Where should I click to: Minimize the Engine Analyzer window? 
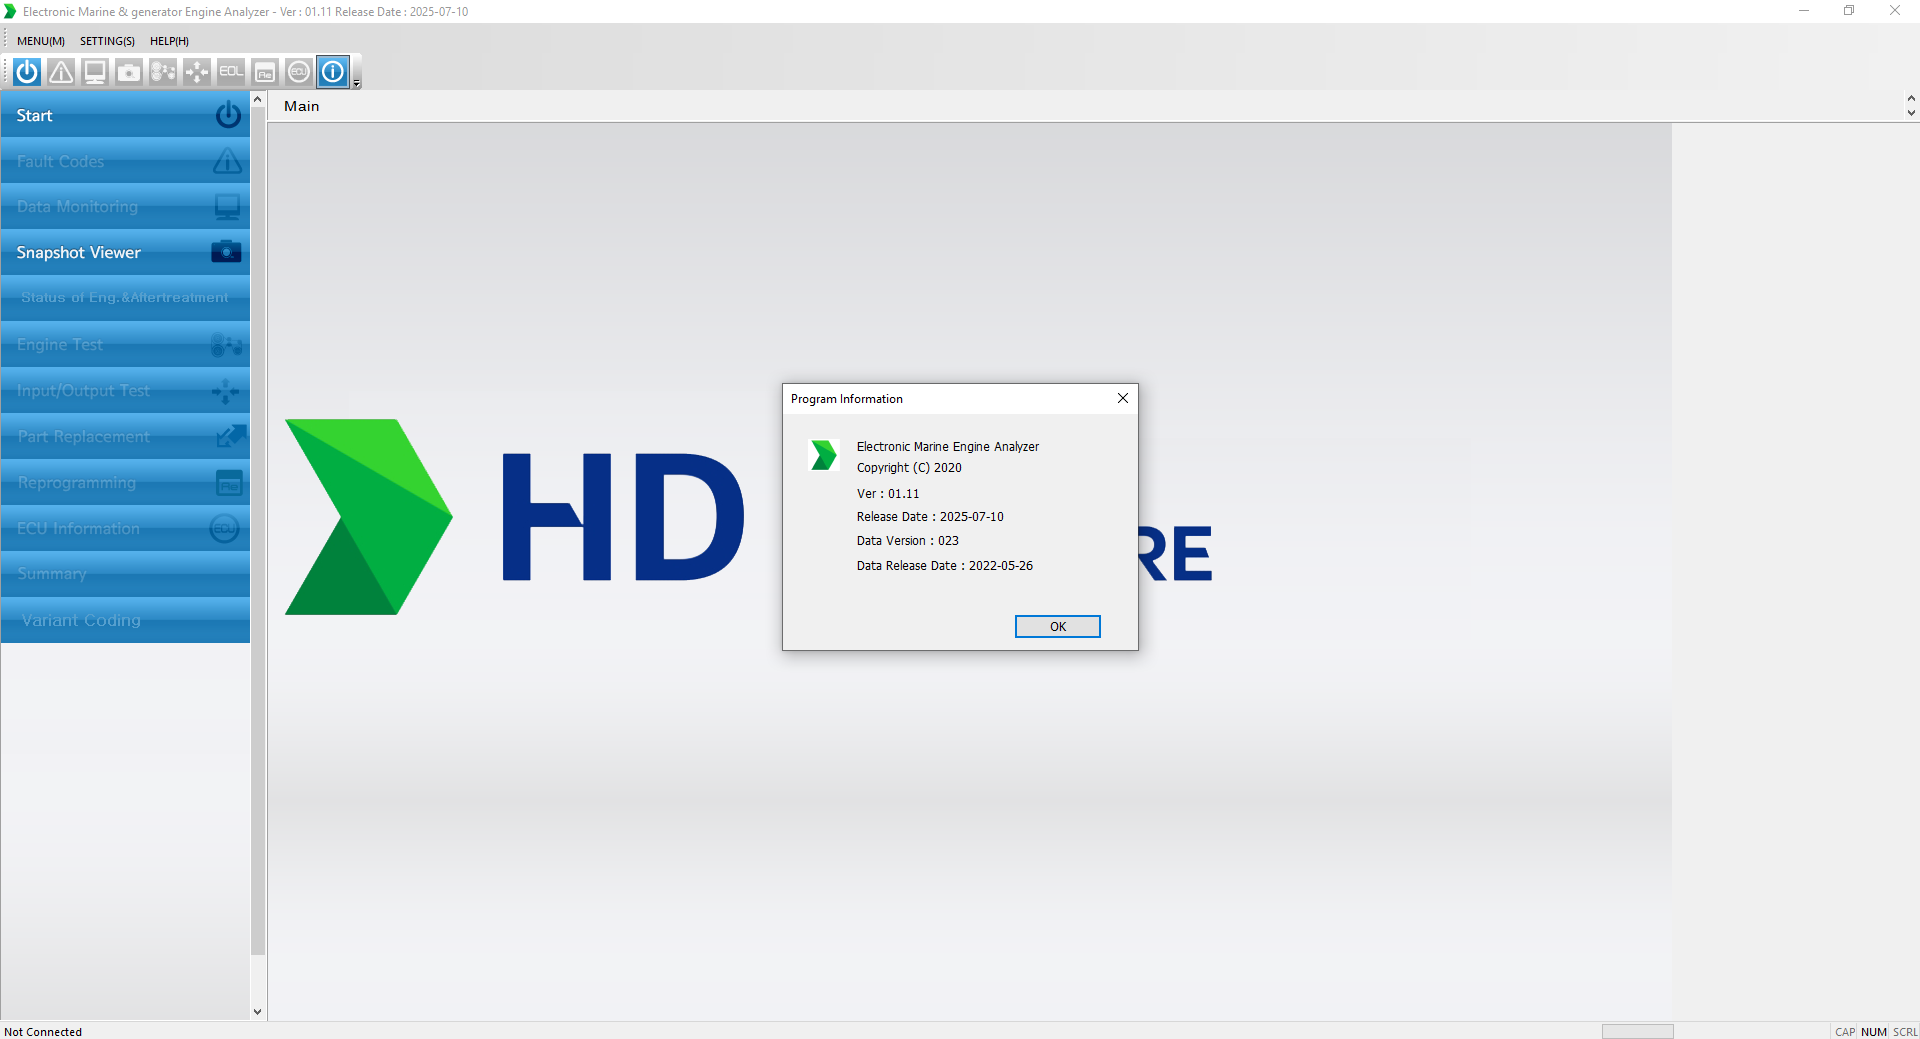click(x=1803, y=11)
